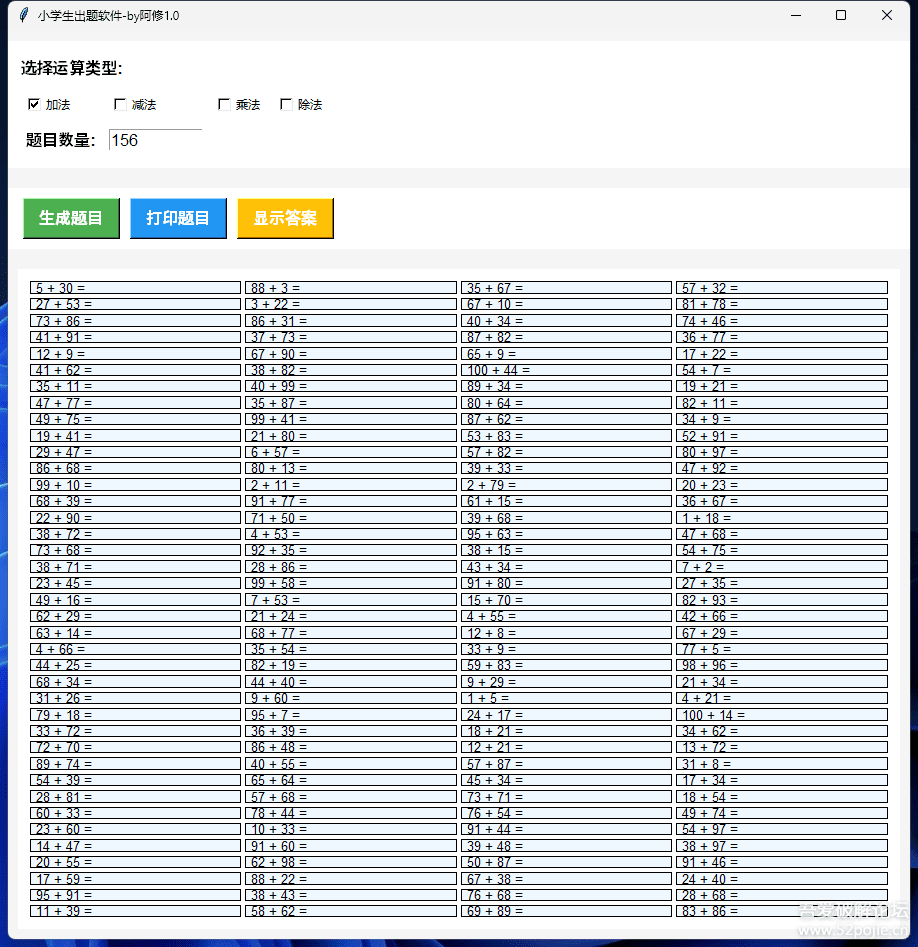Viewport: 918px width, 947px height.
Task: Click the answer box for 7 + 2
Action: [x=781, y=566]
